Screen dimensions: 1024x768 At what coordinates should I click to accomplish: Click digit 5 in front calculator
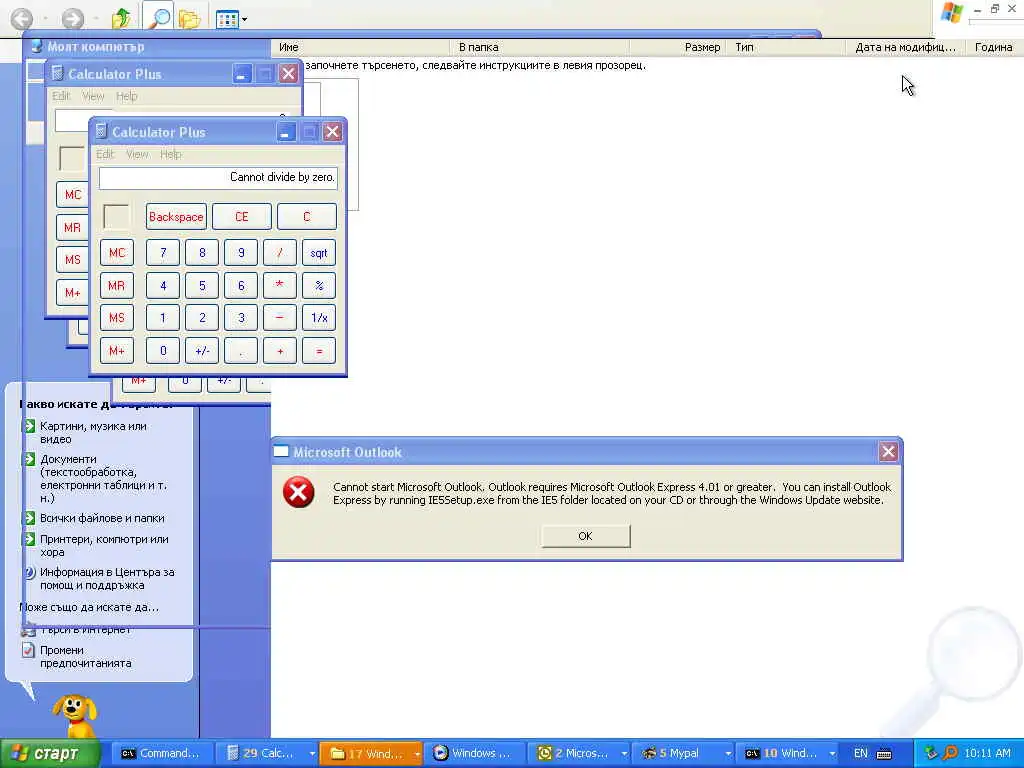(202, 285)
